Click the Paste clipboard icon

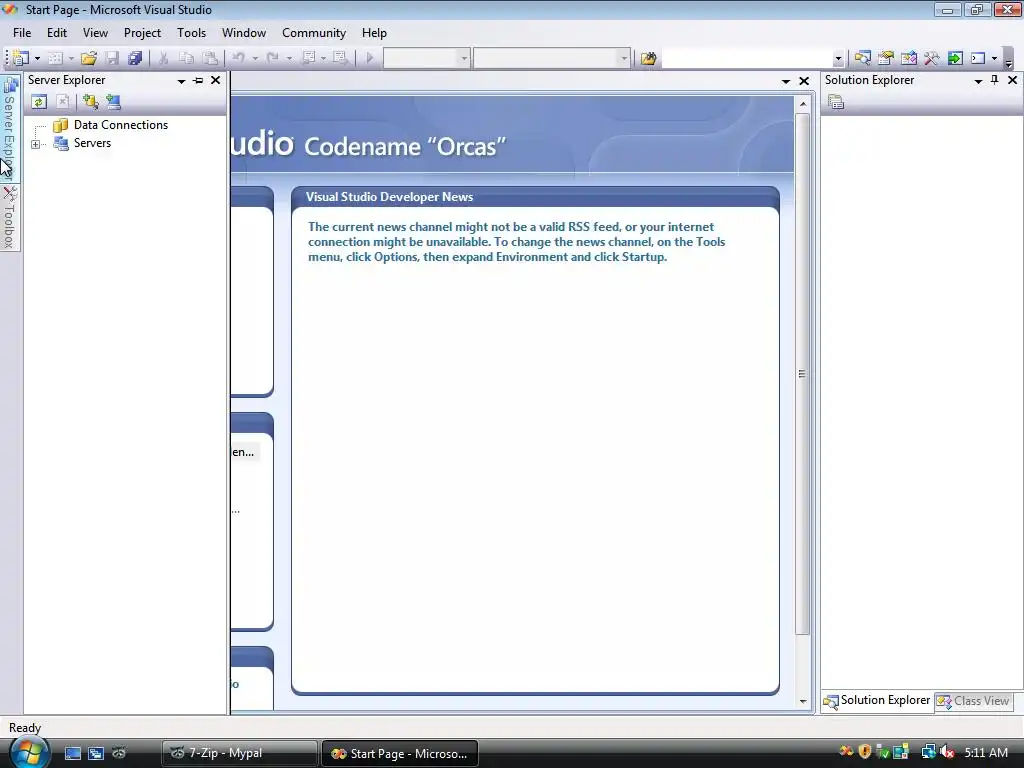coord(210,58)
